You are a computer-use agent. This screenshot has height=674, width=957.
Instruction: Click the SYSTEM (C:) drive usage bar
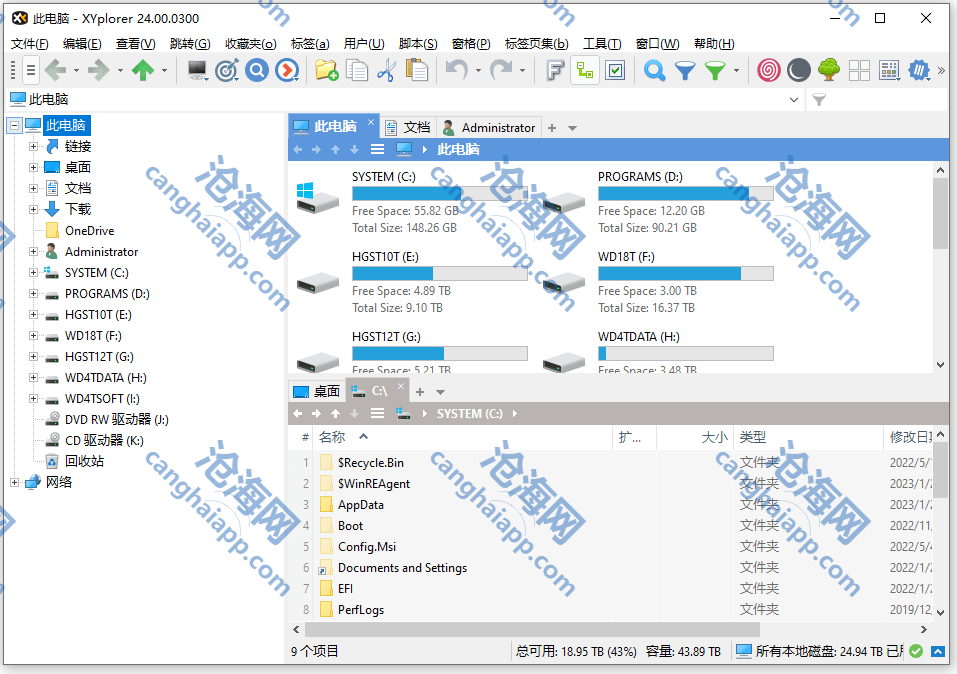click(x=439, y=194)
